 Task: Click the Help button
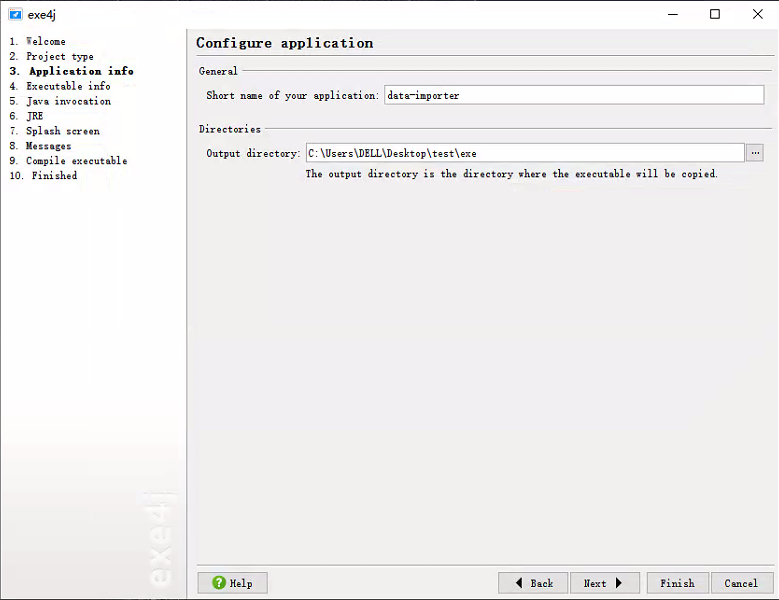tap(233, 583)
